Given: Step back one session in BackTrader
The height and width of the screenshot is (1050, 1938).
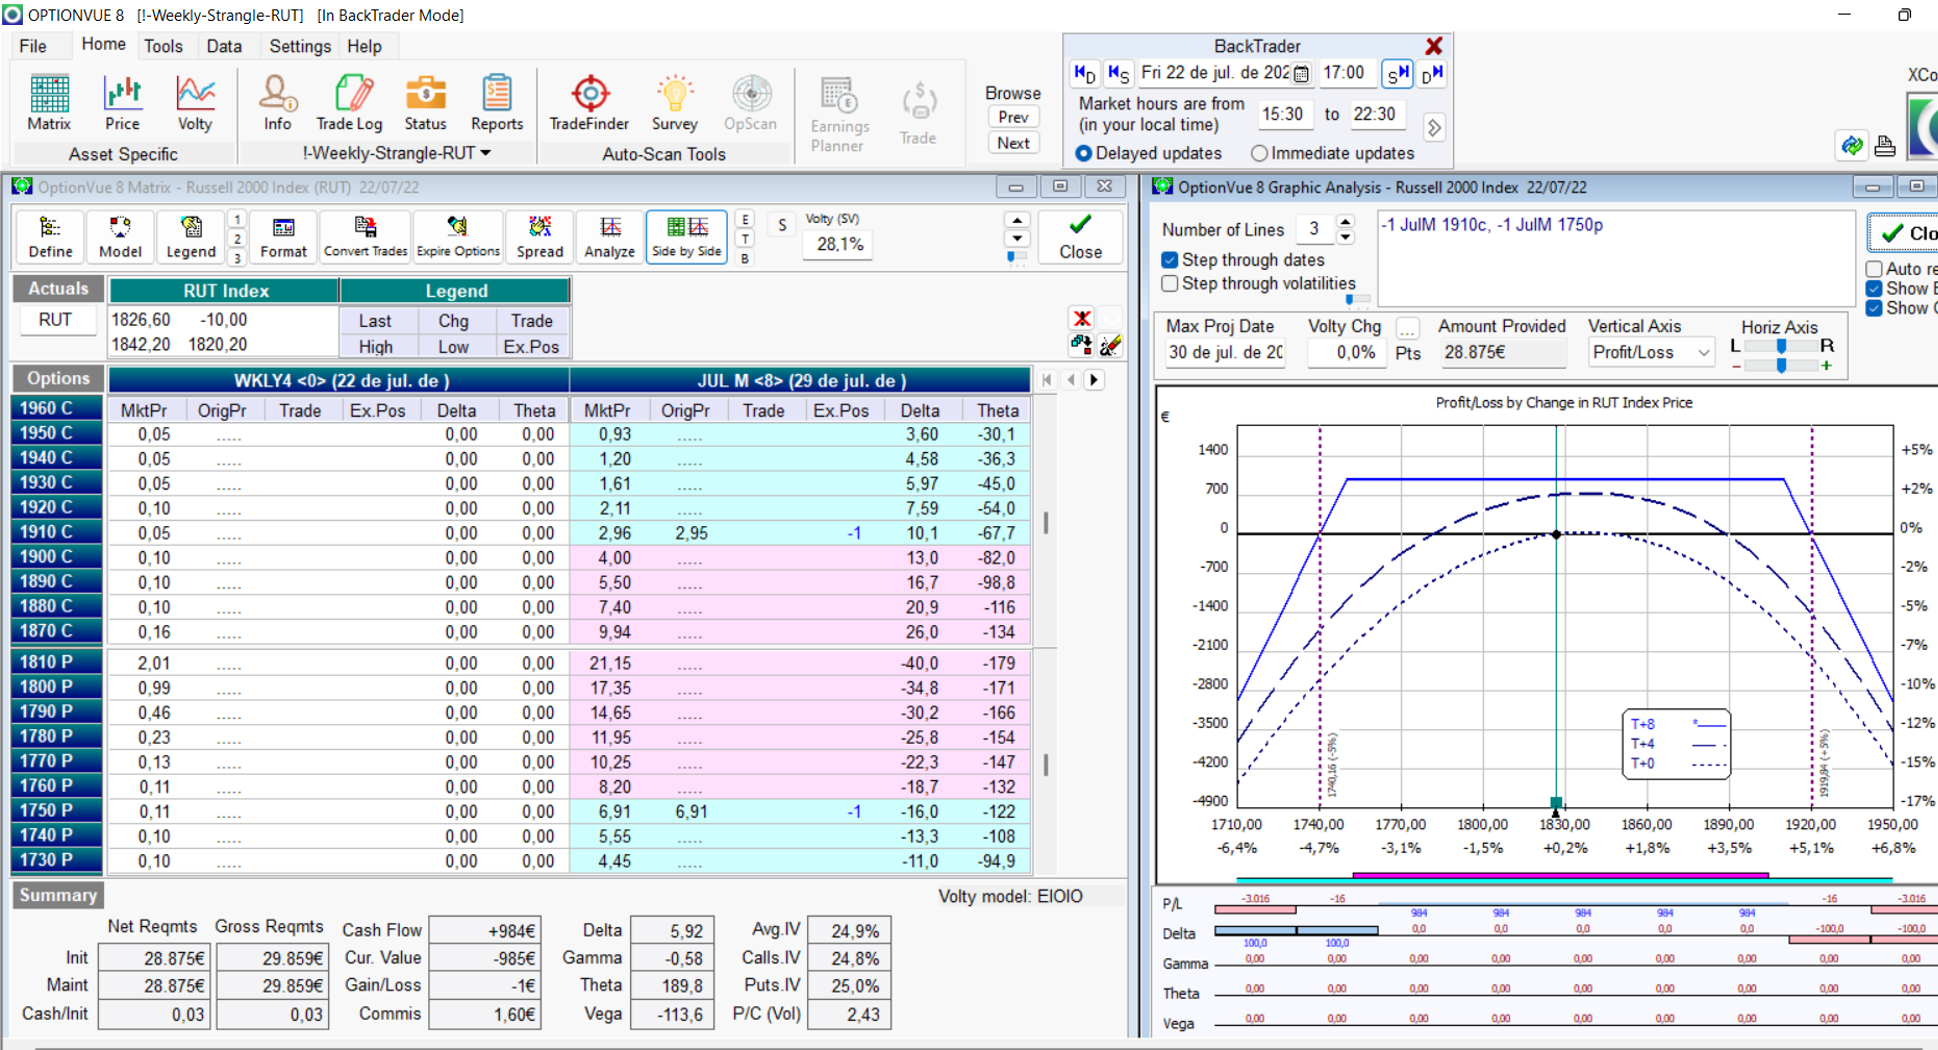Looking at the screenshot, I should [x=1118, y=73].
